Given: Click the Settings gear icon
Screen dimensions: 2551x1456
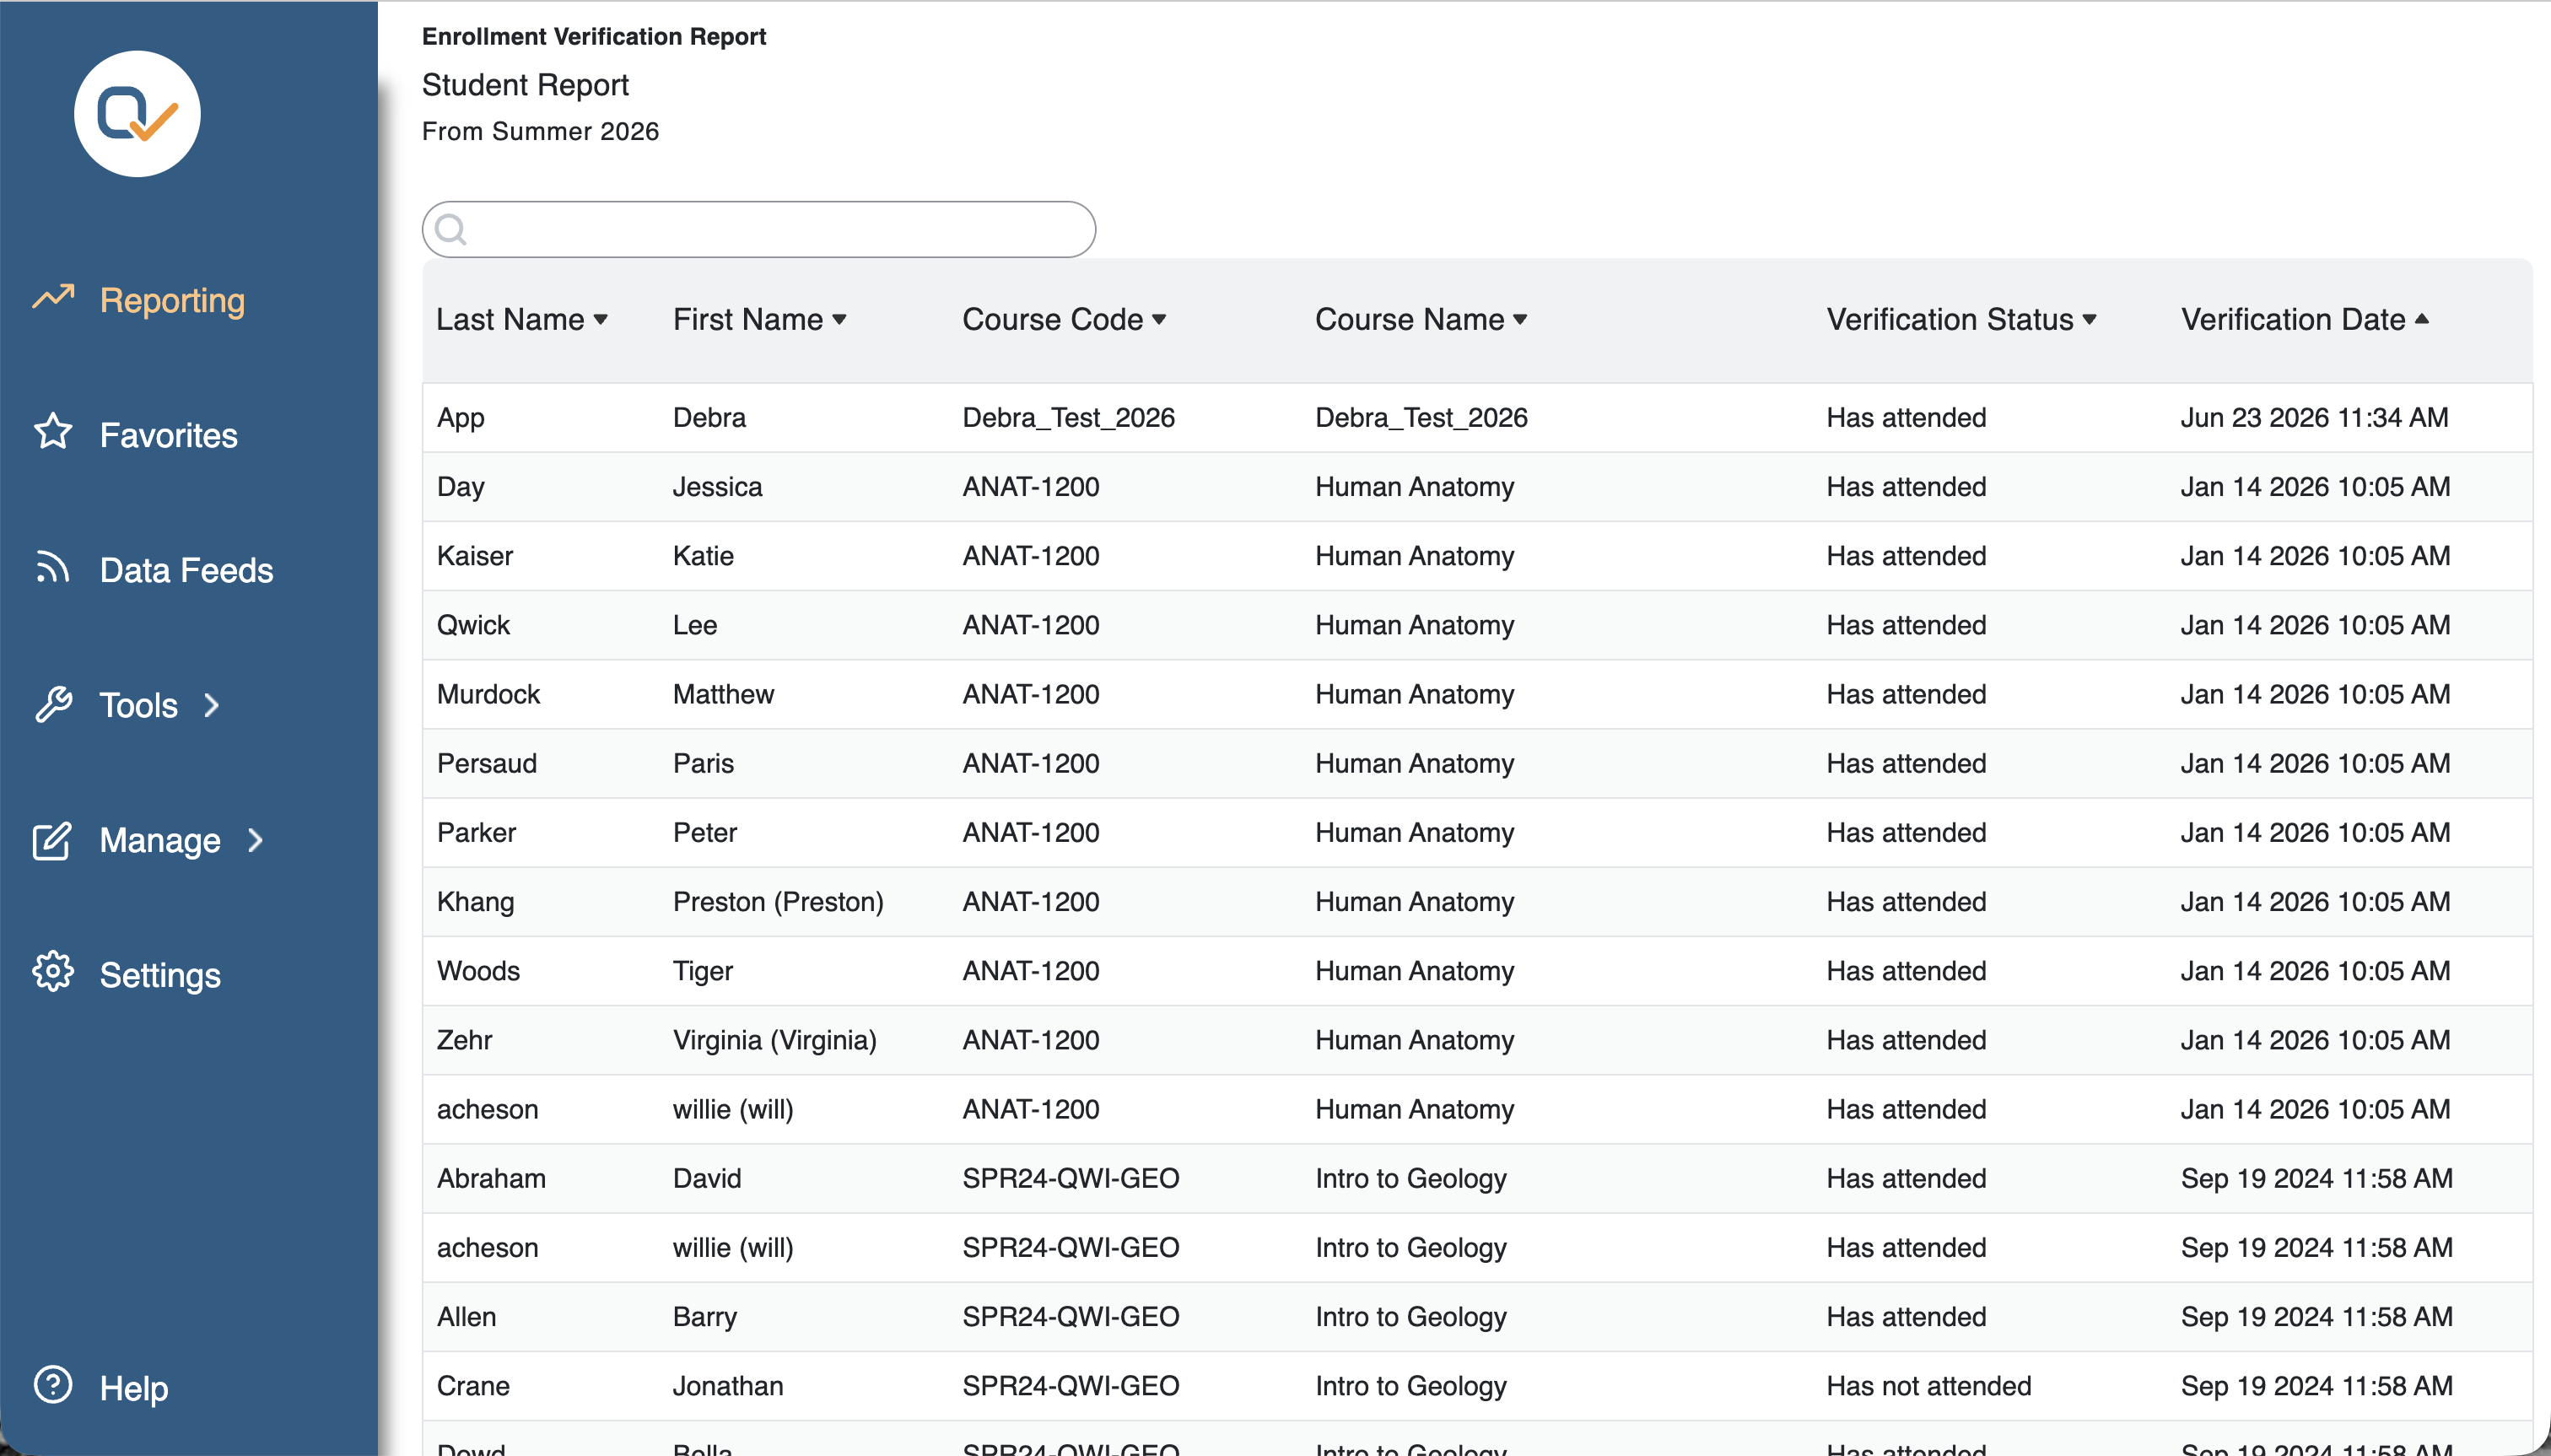Looking at the screenshot, I should point(53,972).
